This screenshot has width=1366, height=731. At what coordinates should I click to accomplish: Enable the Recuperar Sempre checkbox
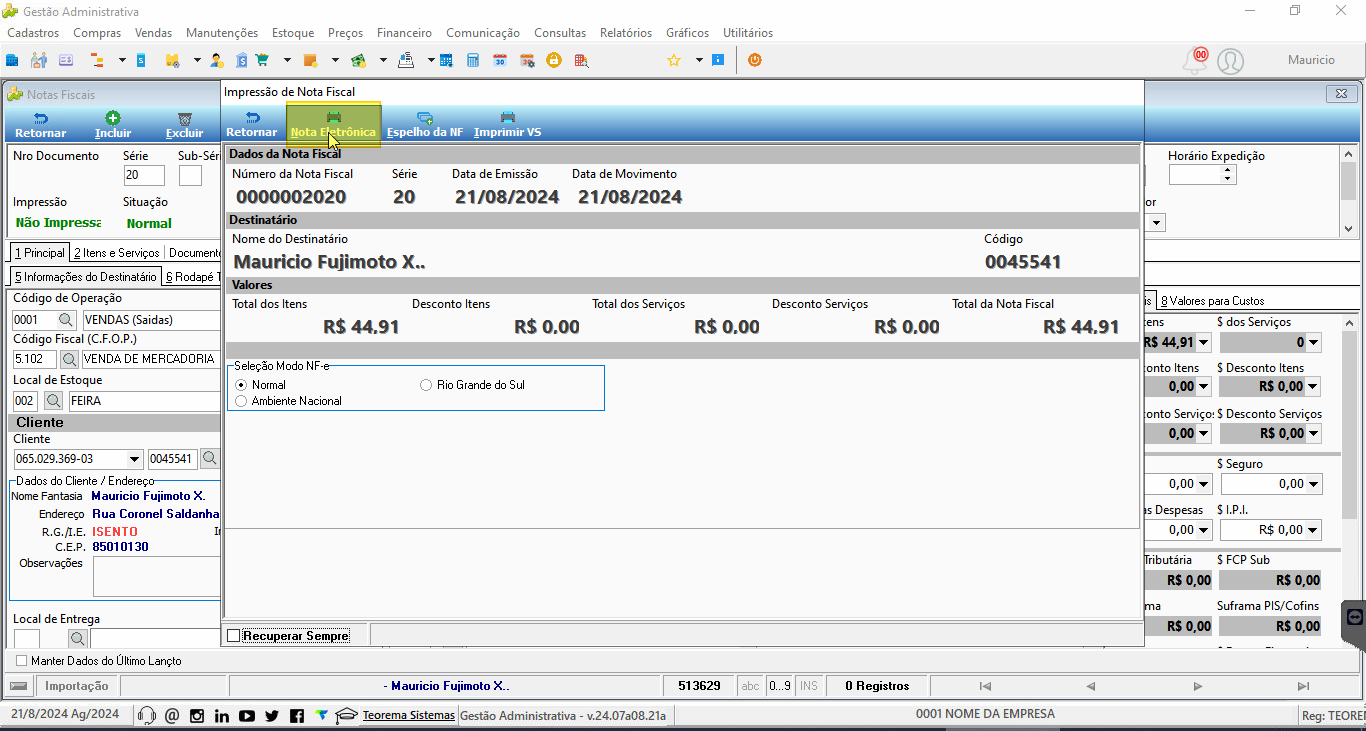(234, 636)
